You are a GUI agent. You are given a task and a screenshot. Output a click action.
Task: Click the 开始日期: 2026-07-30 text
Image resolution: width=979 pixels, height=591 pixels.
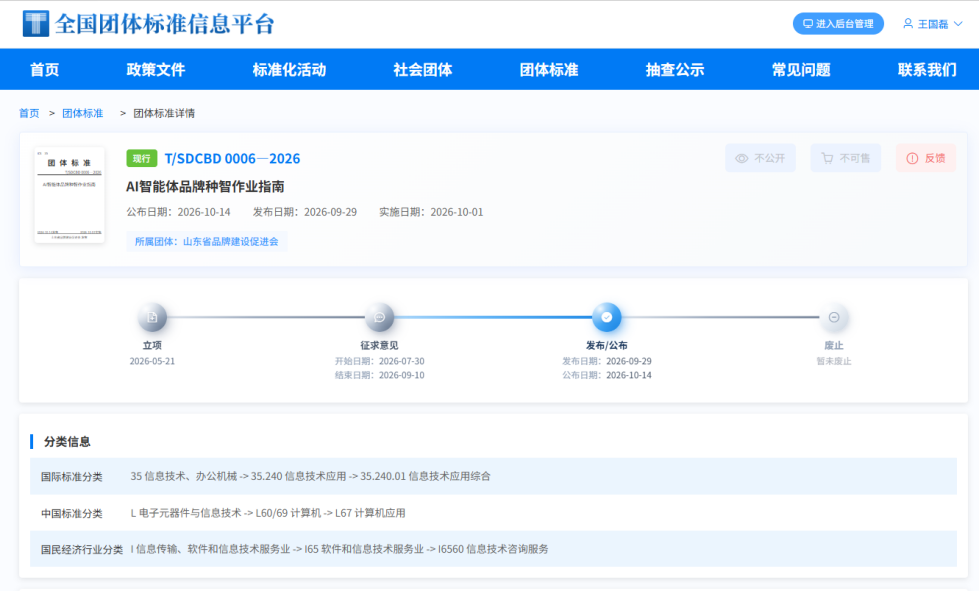(380, 361)
